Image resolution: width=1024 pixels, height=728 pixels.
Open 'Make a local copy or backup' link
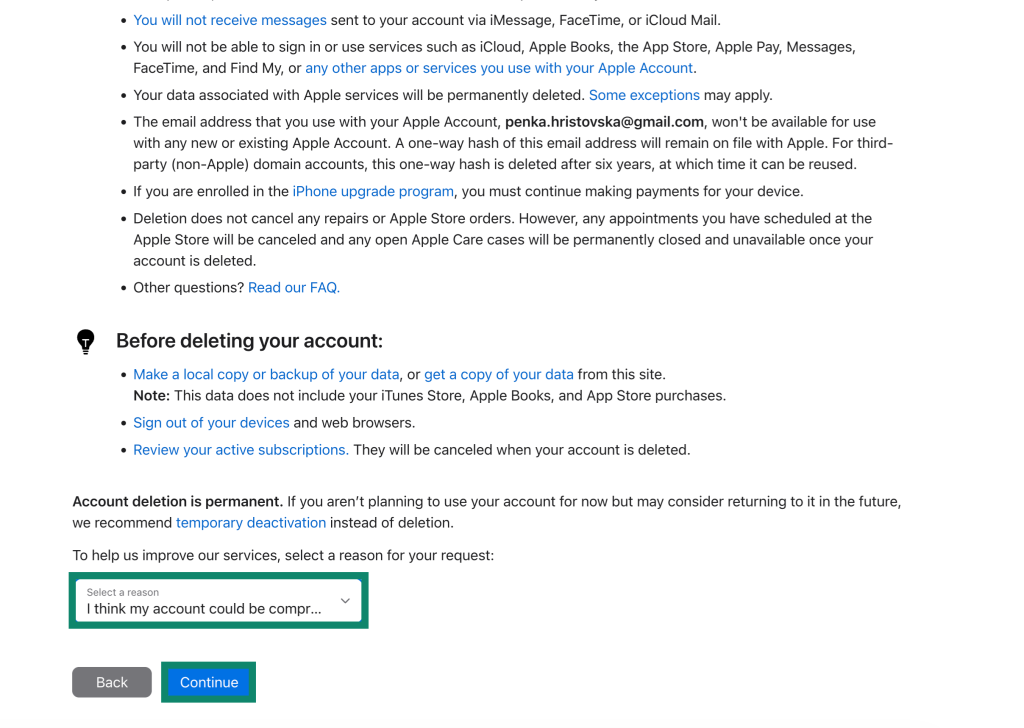click(x=266, y=374)
